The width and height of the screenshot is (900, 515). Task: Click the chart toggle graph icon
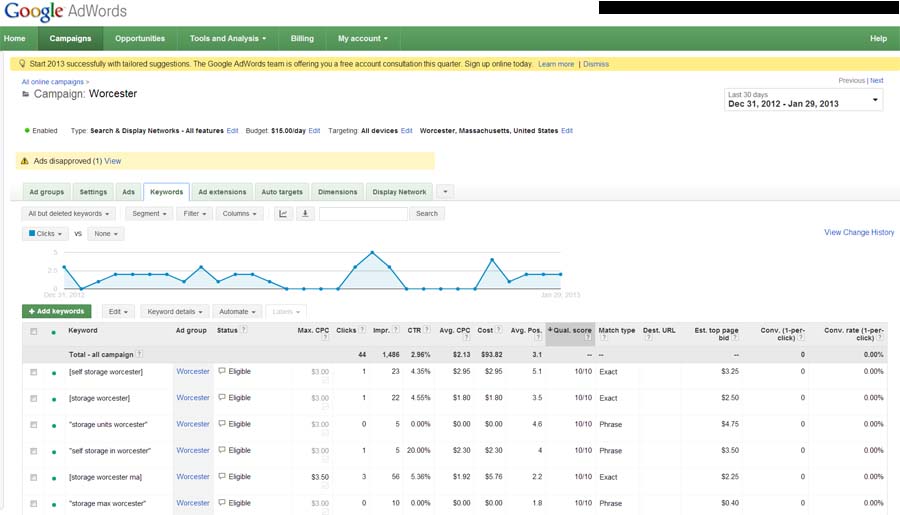coord(283,214)
